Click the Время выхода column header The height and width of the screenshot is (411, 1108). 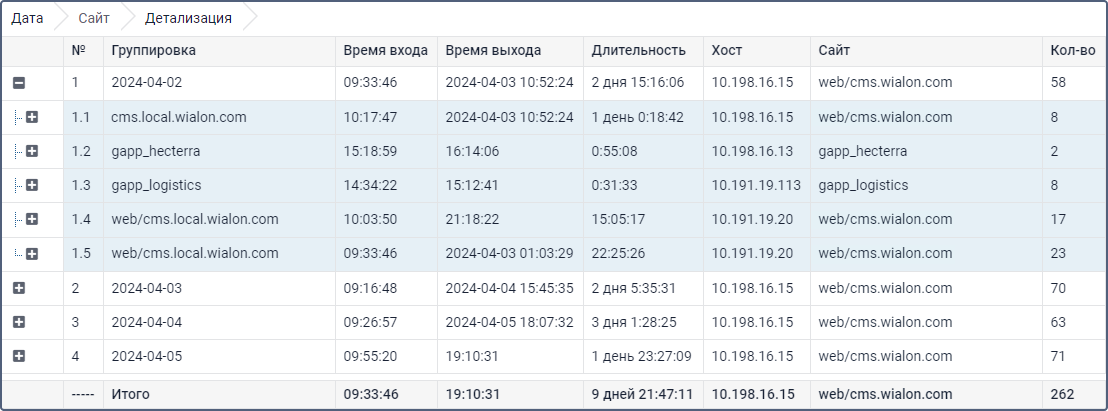pyautogui.click(x=493, y=50)
